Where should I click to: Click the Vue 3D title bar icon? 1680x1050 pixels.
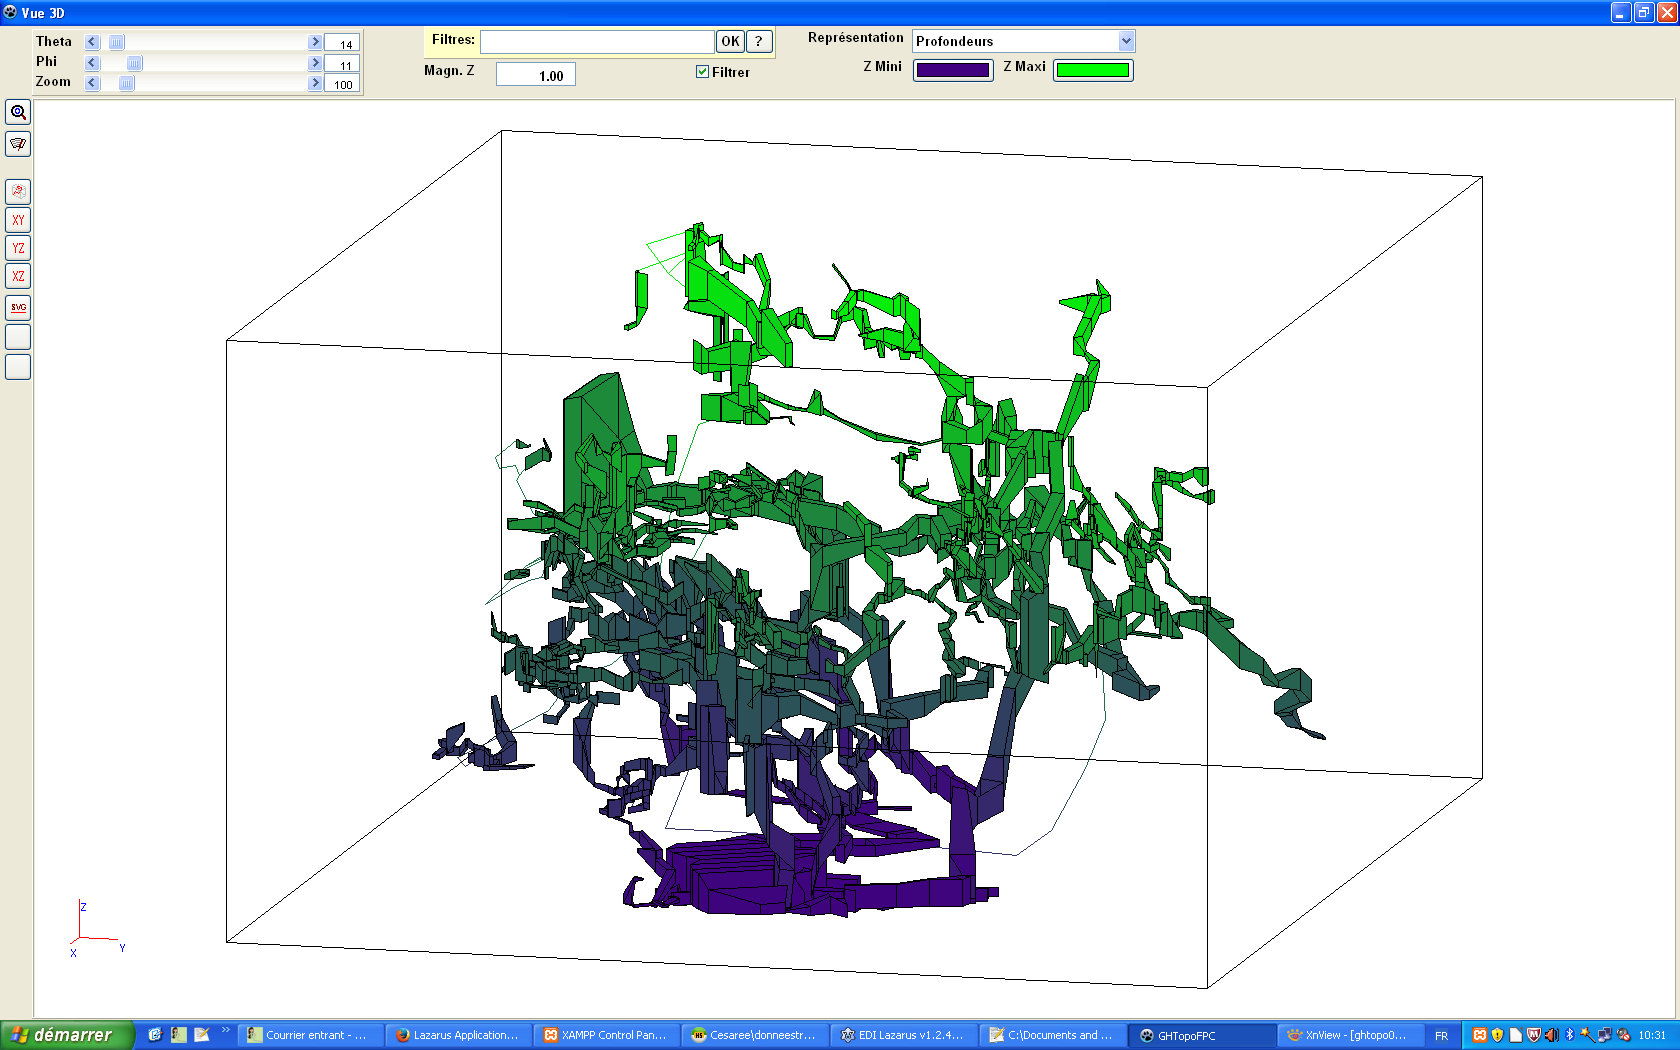click(x=10, y=12)
